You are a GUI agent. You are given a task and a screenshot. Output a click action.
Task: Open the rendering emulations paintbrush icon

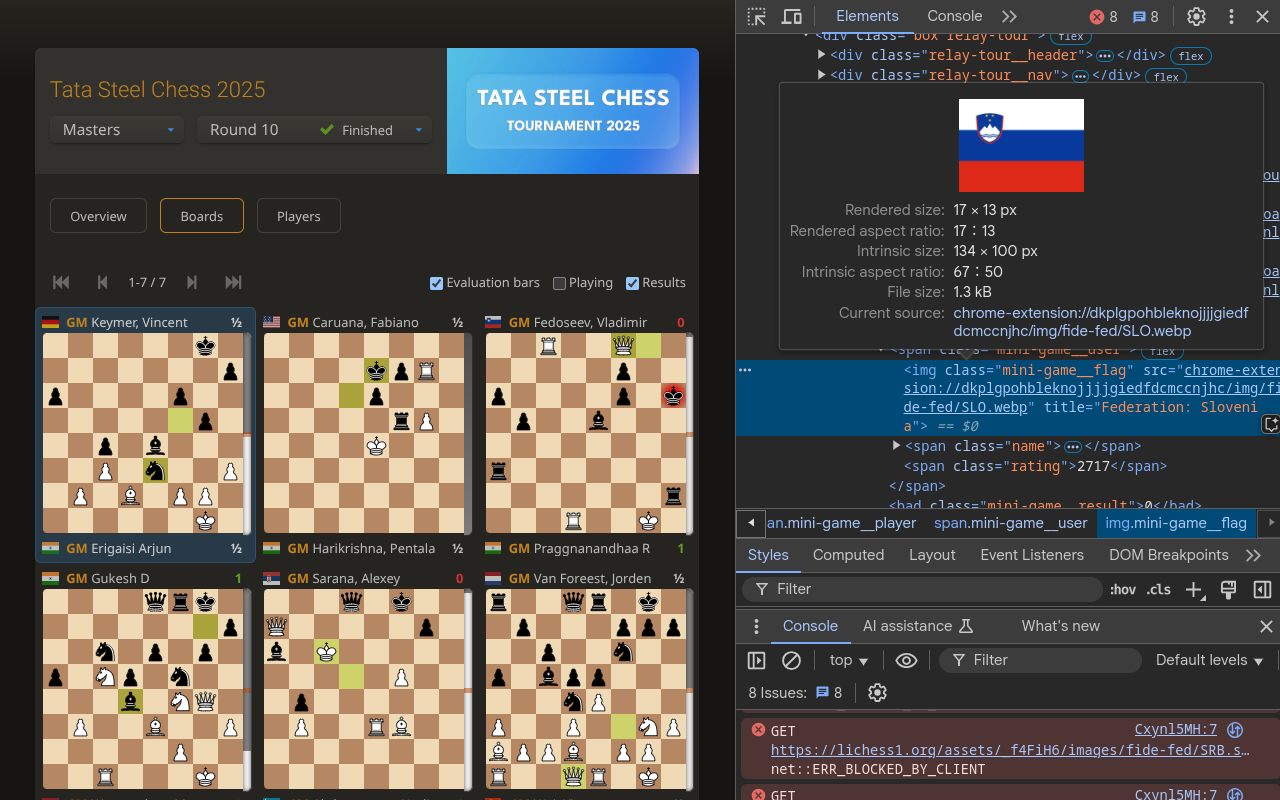[1229, 589]
